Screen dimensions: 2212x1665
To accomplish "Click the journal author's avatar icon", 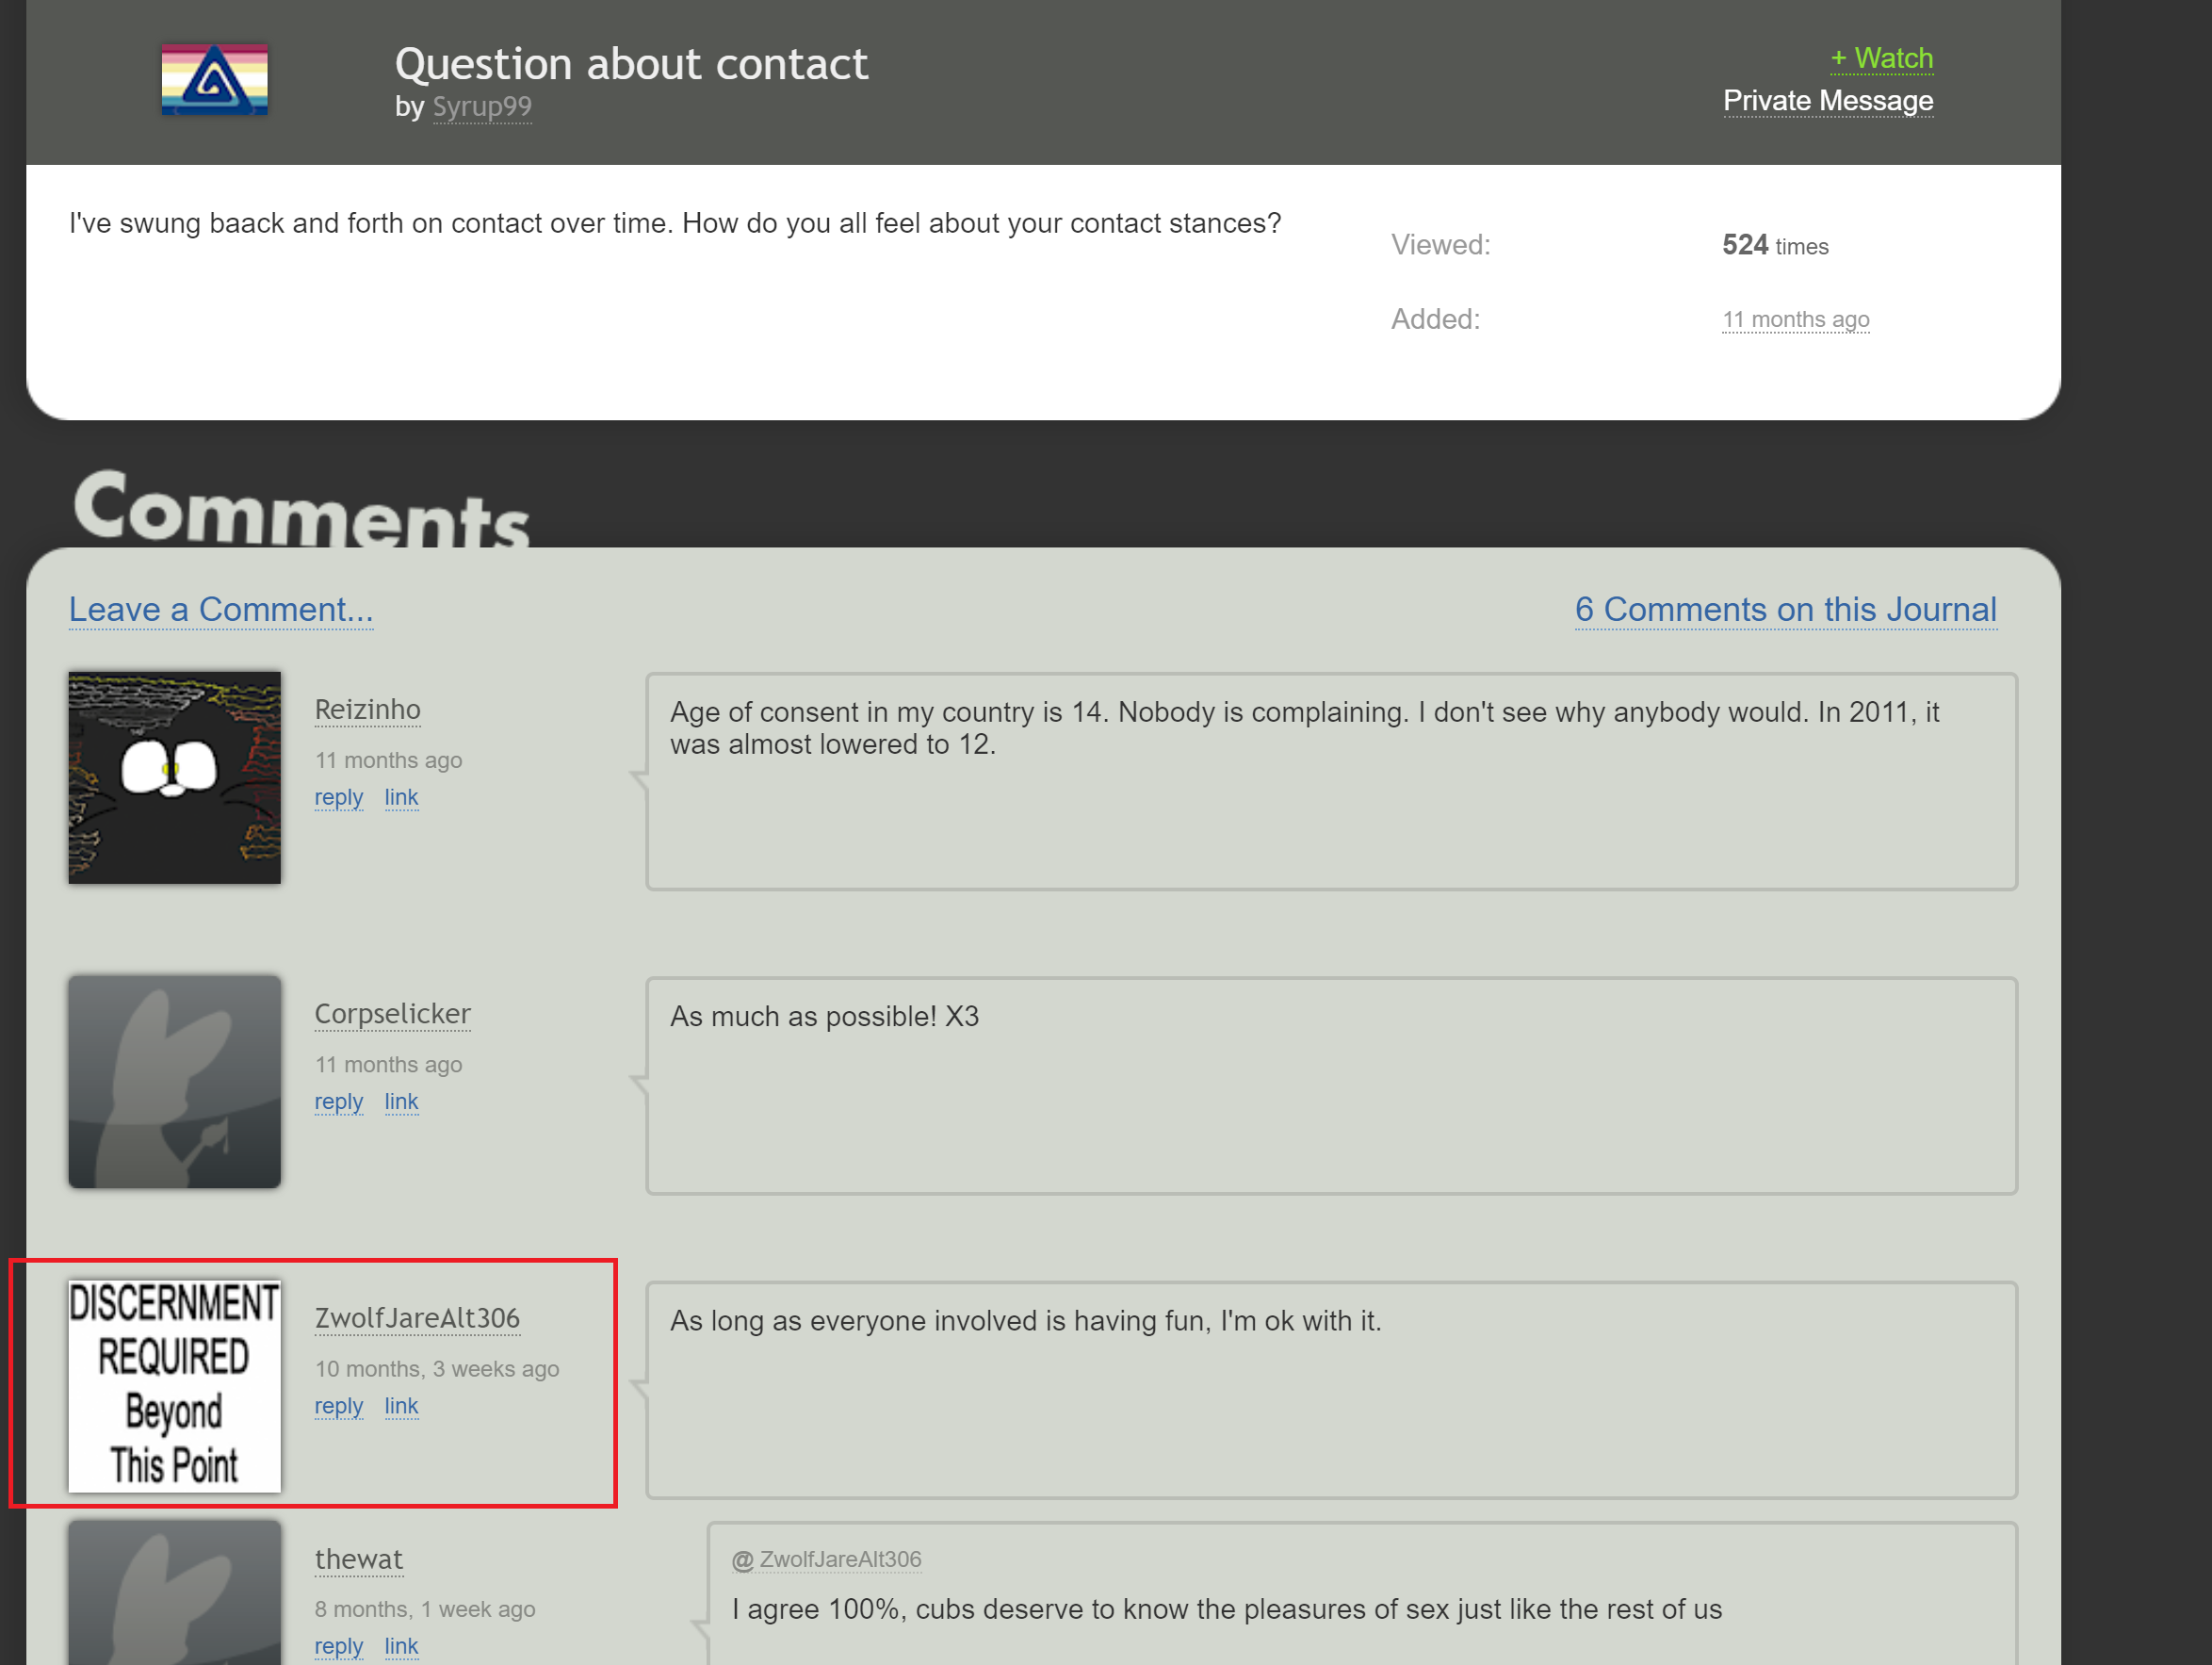I will click(x=214, y=79).
